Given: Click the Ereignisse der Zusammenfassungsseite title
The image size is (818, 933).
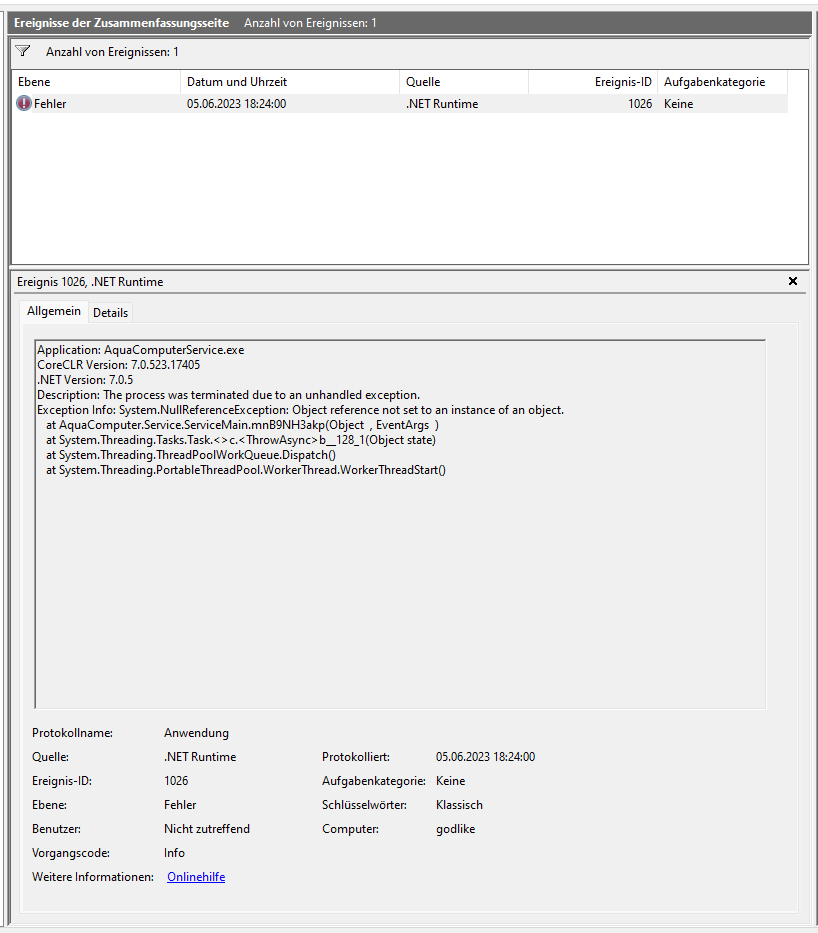Looking at the screenshot, I should click(121, 23).
